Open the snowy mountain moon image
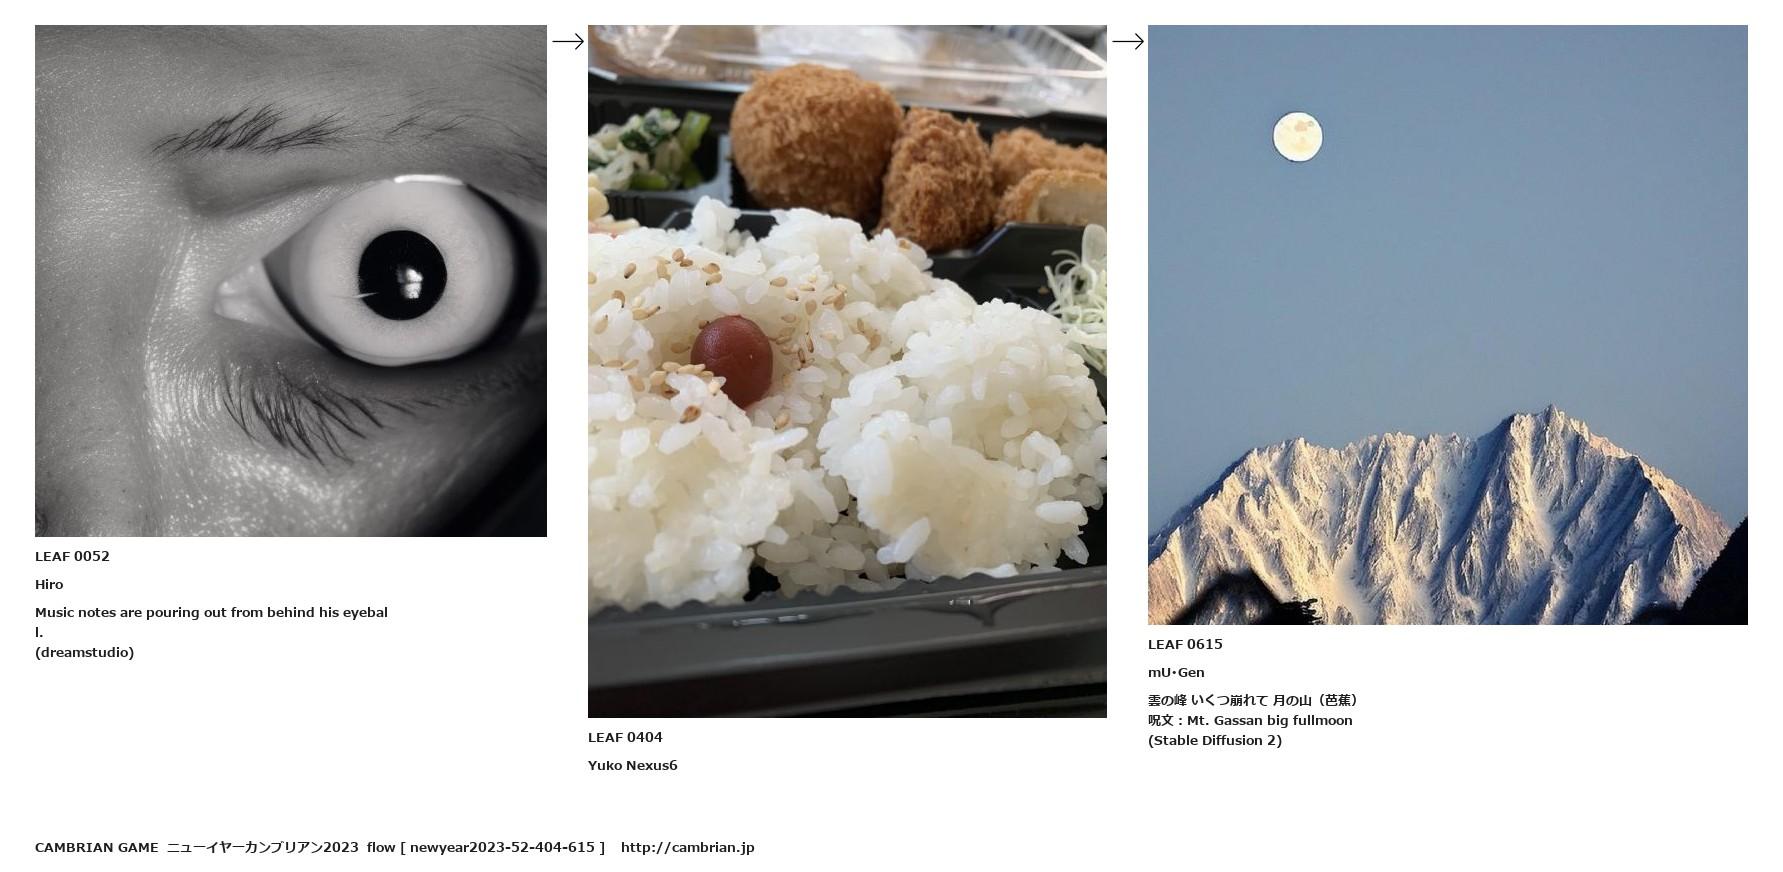The width and height of the screenshot is (1783, 872). click(x=1448, y=325)
